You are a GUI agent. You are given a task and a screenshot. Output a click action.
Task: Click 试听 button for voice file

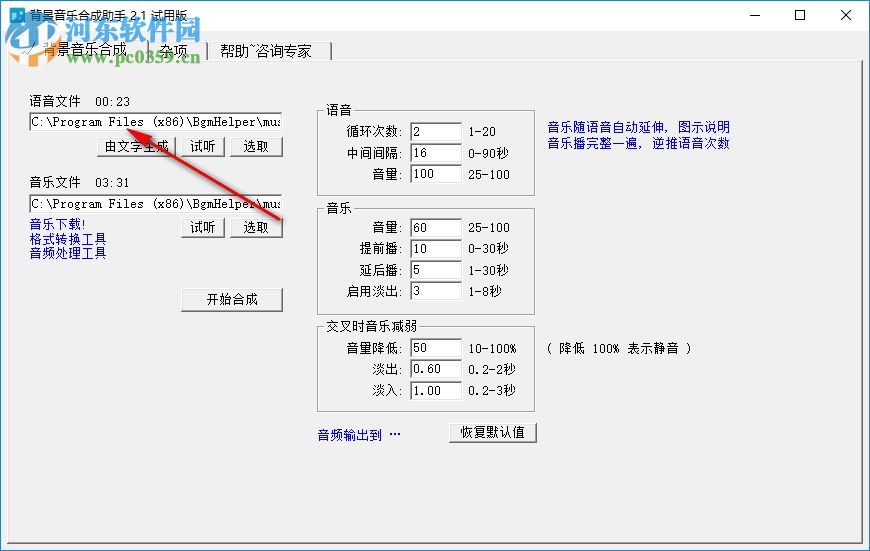coord(203,146)
